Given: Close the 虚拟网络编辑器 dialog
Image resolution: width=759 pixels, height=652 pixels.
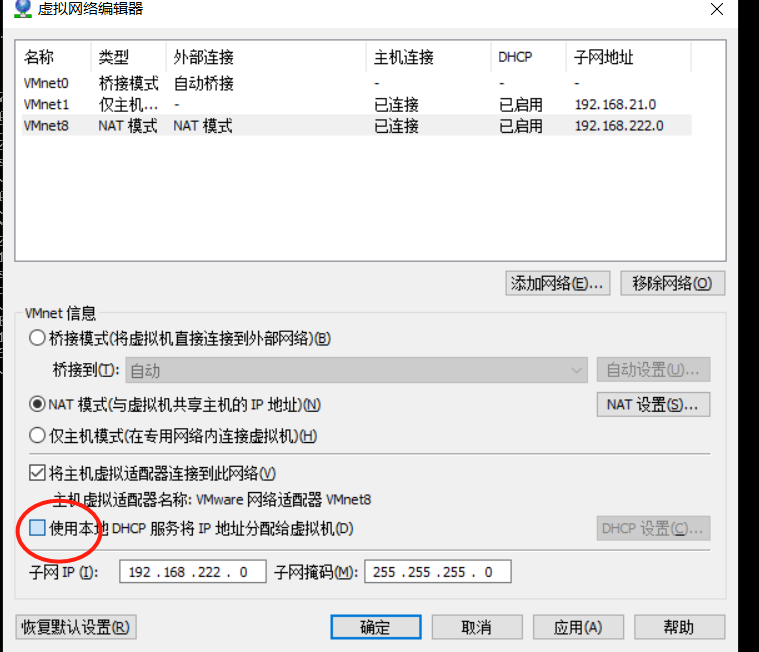Looking at the screenshot, I should tap(717, 9).
